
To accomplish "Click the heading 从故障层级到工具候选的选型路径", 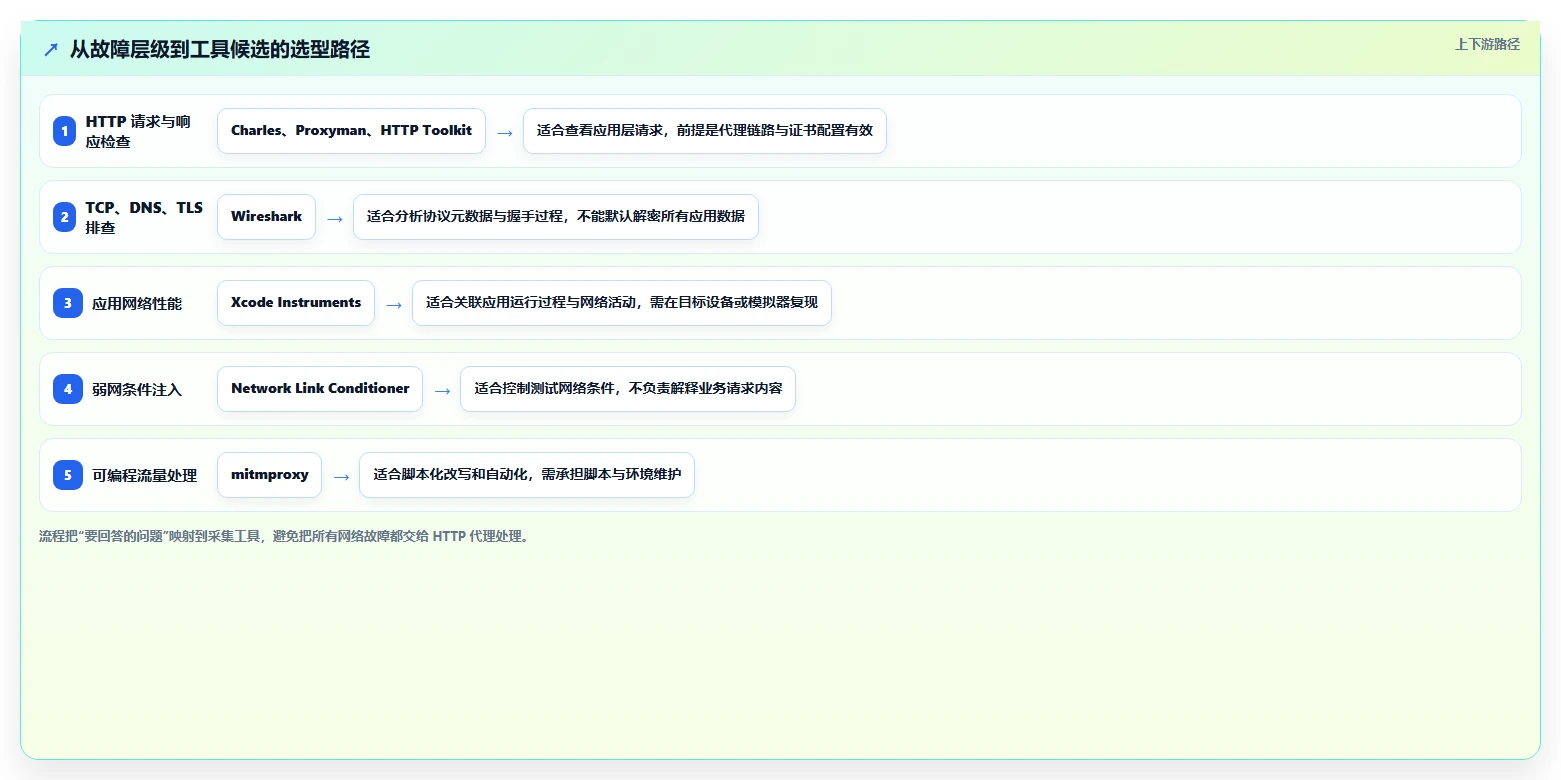I will click(220, 49).
